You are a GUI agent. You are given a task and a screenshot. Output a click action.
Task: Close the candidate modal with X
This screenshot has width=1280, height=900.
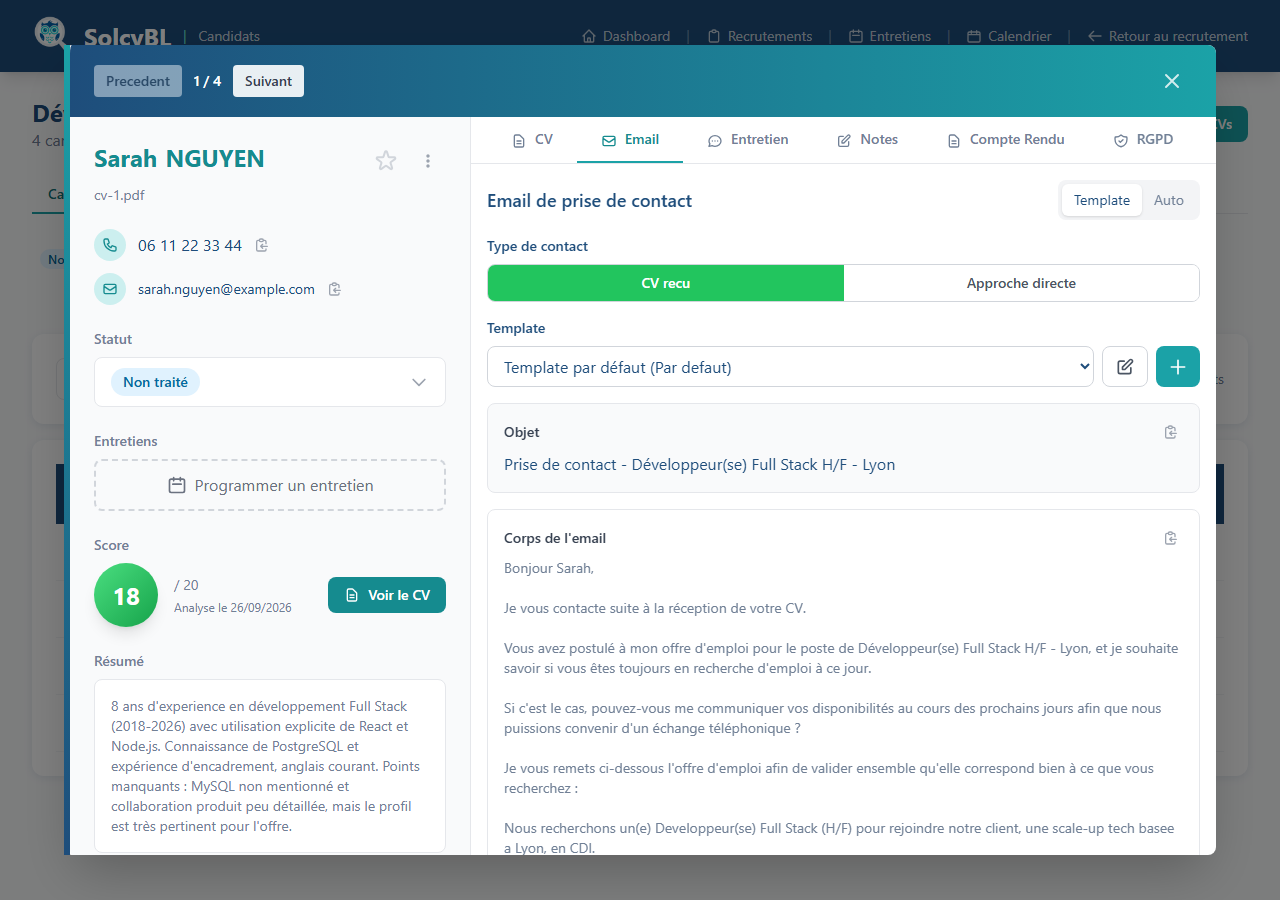(x=1172, y=81)
